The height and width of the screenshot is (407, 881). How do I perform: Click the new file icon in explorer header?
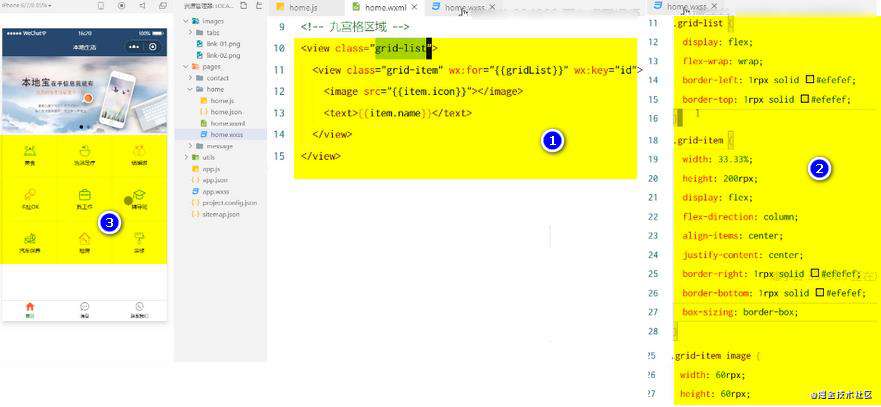pyautogui.click(x=243, y=6)
